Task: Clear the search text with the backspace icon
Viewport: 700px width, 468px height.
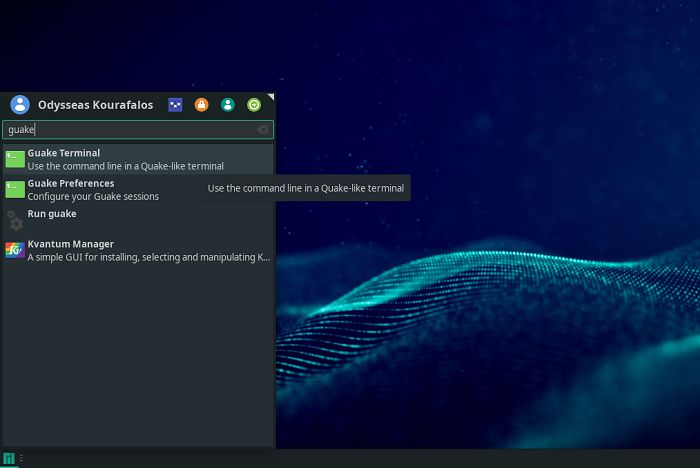Action: pyautogui.click(x=262, y=130)
